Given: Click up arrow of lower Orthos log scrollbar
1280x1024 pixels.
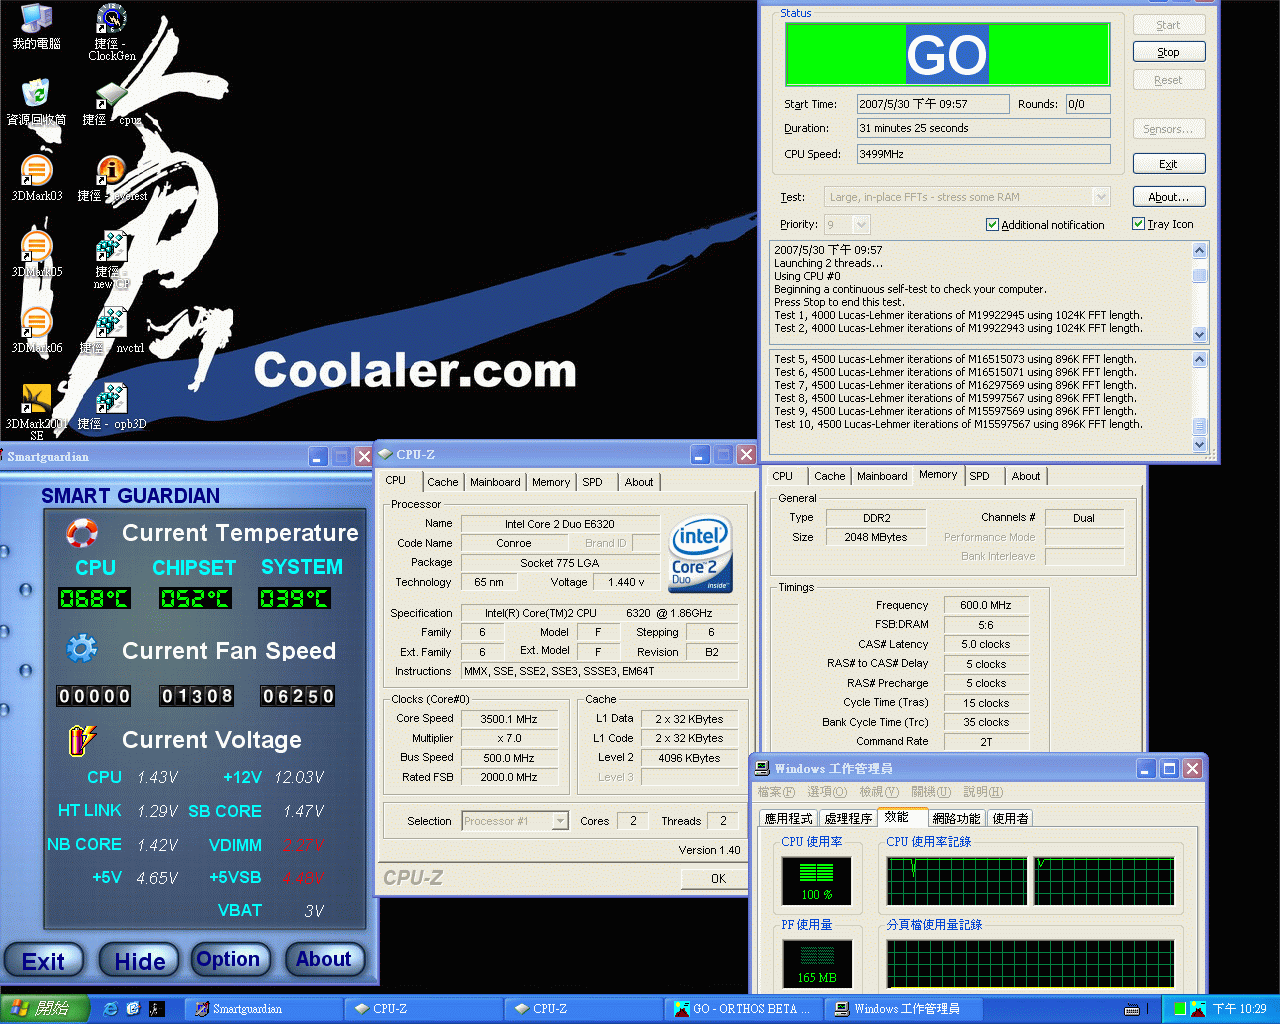Looking at the screenshot, I should pyautogui.click(x=1200, y=359).
